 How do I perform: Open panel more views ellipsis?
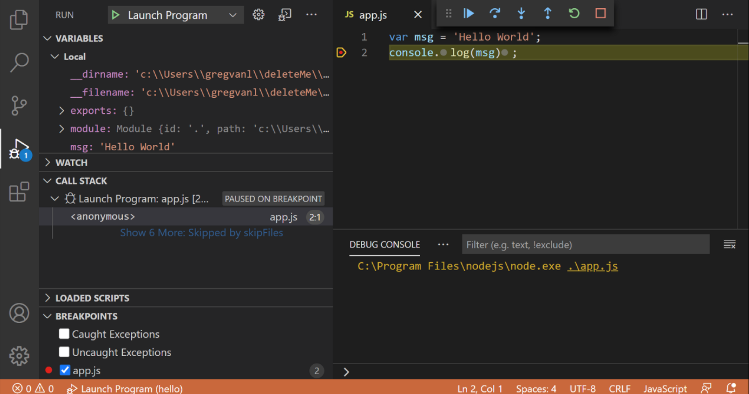click(443, 245)
